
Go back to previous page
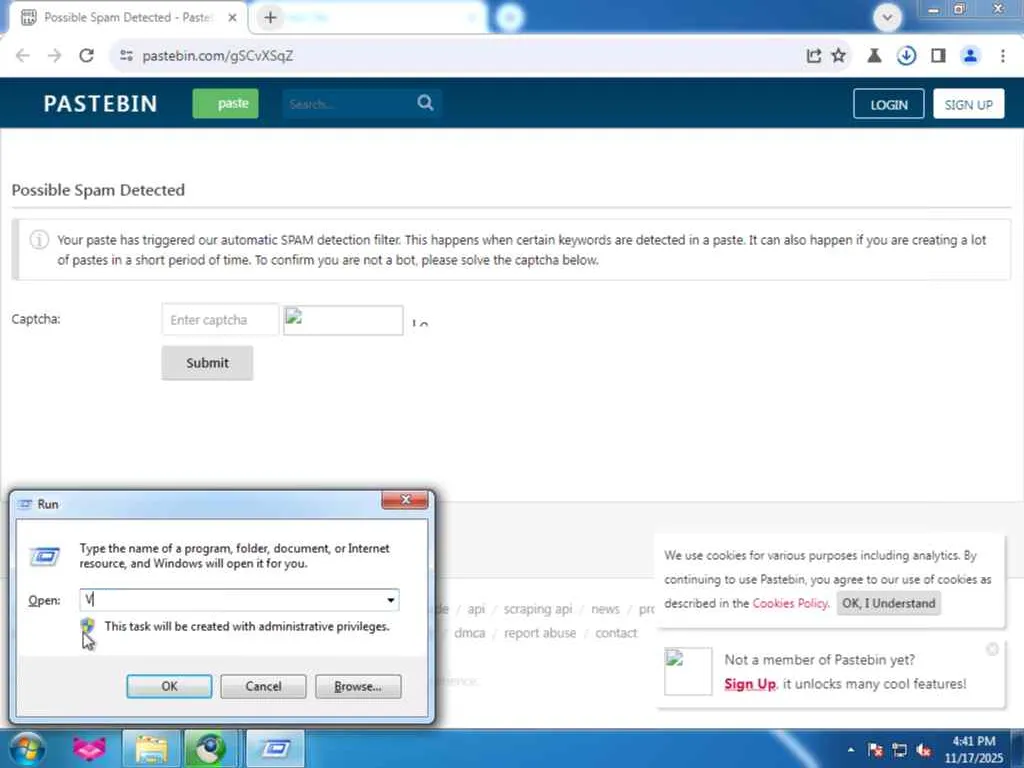pyautogui.click(x=23, y=56)
